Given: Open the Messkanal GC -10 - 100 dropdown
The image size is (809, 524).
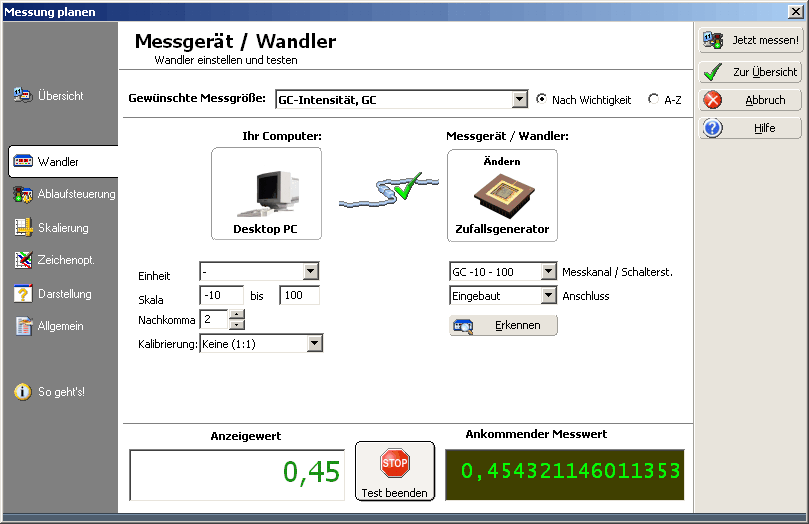Looking at the screenshot, I should (548, 271).
